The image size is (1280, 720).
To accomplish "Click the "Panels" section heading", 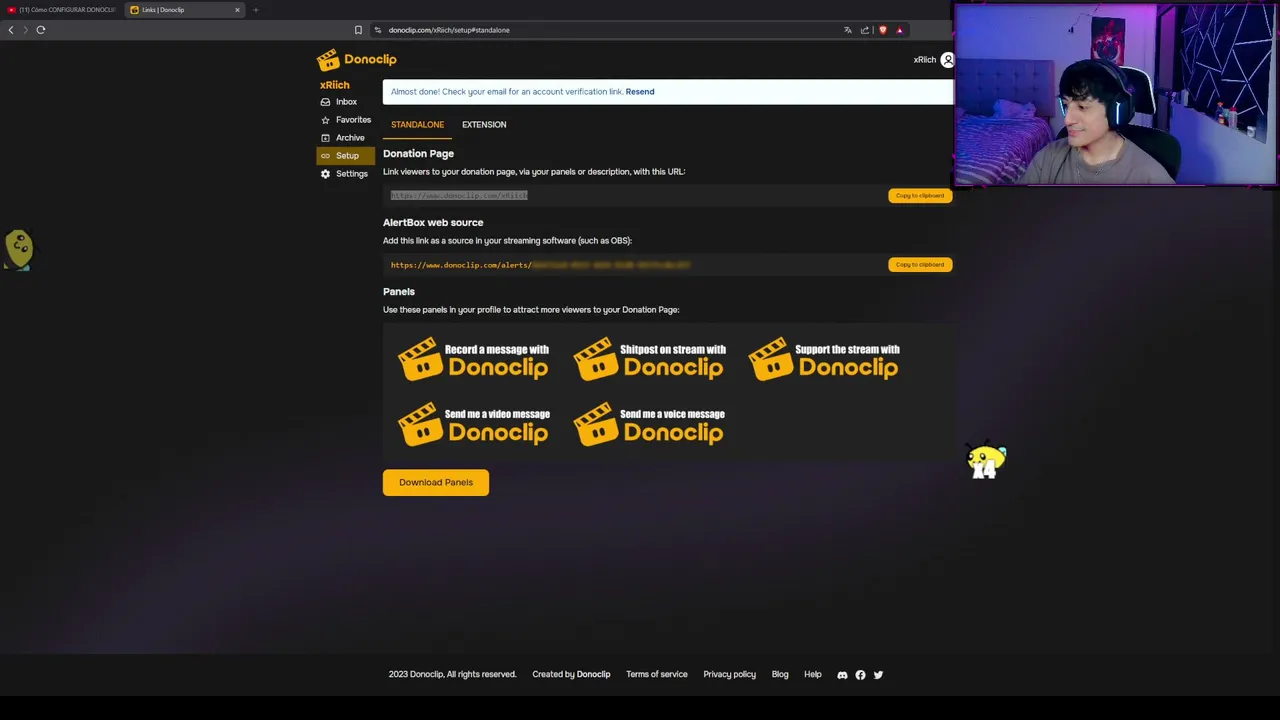I will click(399, 292).
